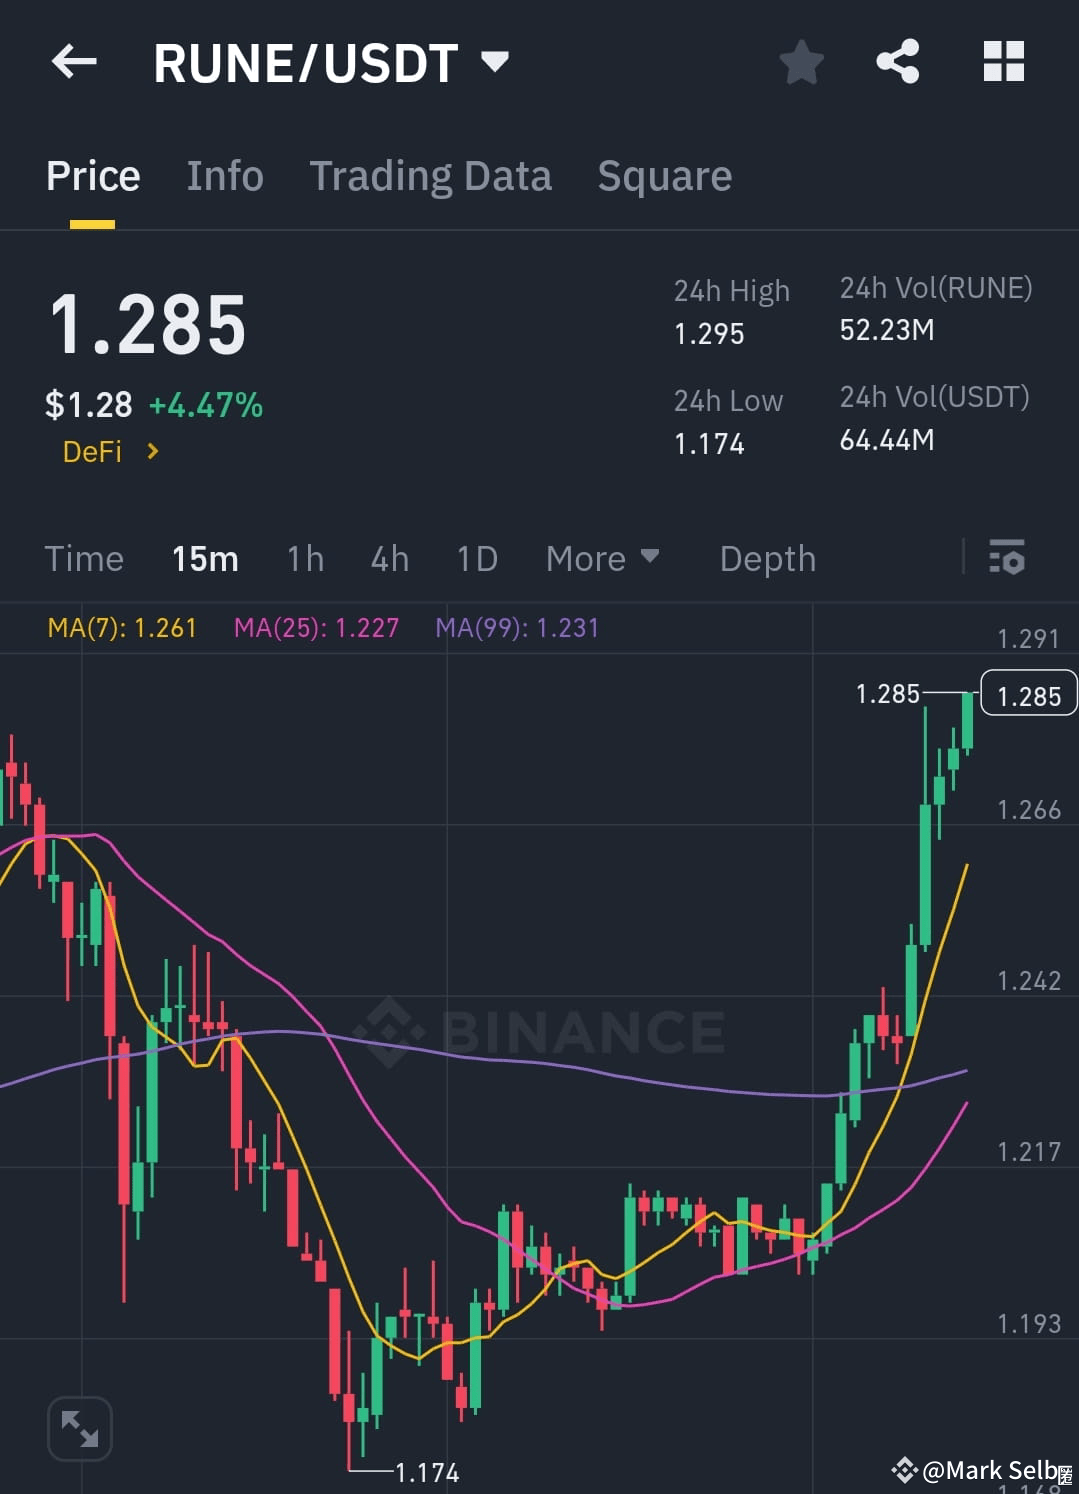Tap the fullscreen expand icon on chart
The height and width of the screenshot is (1494, 1079).
tap(79, 1428)
